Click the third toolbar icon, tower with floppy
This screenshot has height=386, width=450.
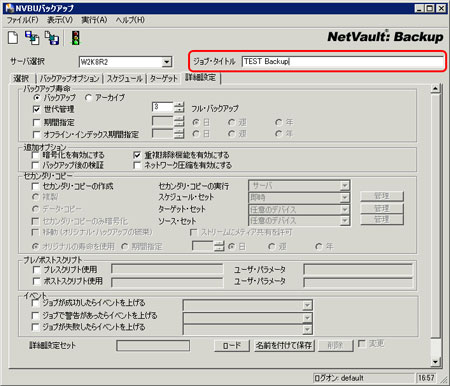(x=52, y=38)
